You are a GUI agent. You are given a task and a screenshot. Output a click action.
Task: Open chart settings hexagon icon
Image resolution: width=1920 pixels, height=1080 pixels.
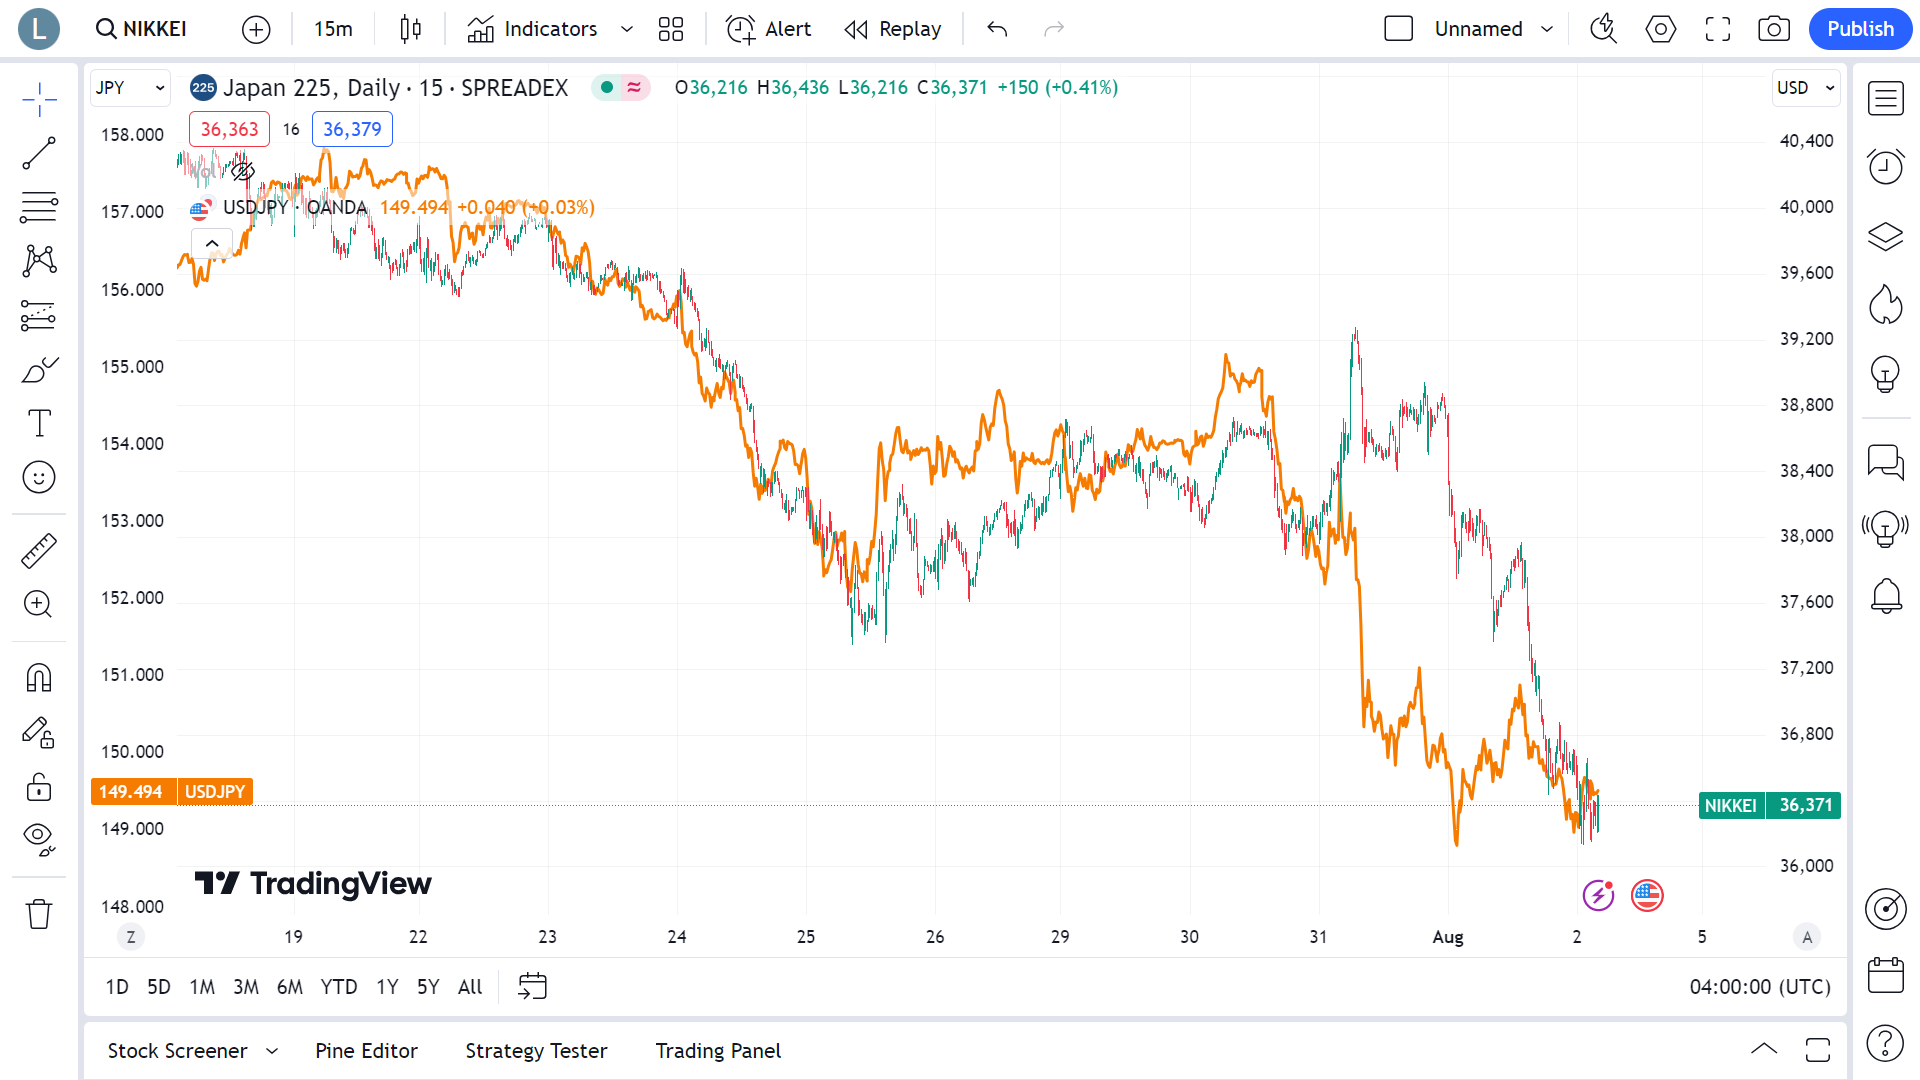point(1660,29)
